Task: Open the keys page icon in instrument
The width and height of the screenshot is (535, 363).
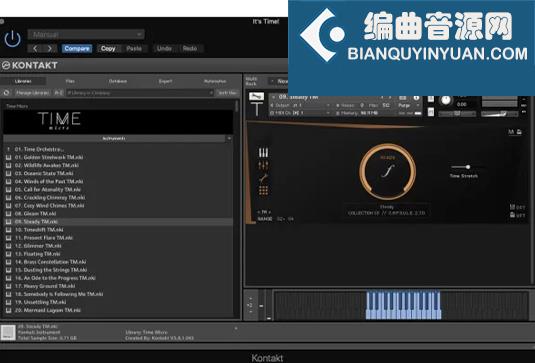Action: pyautogui.click(x=263, y=153)
